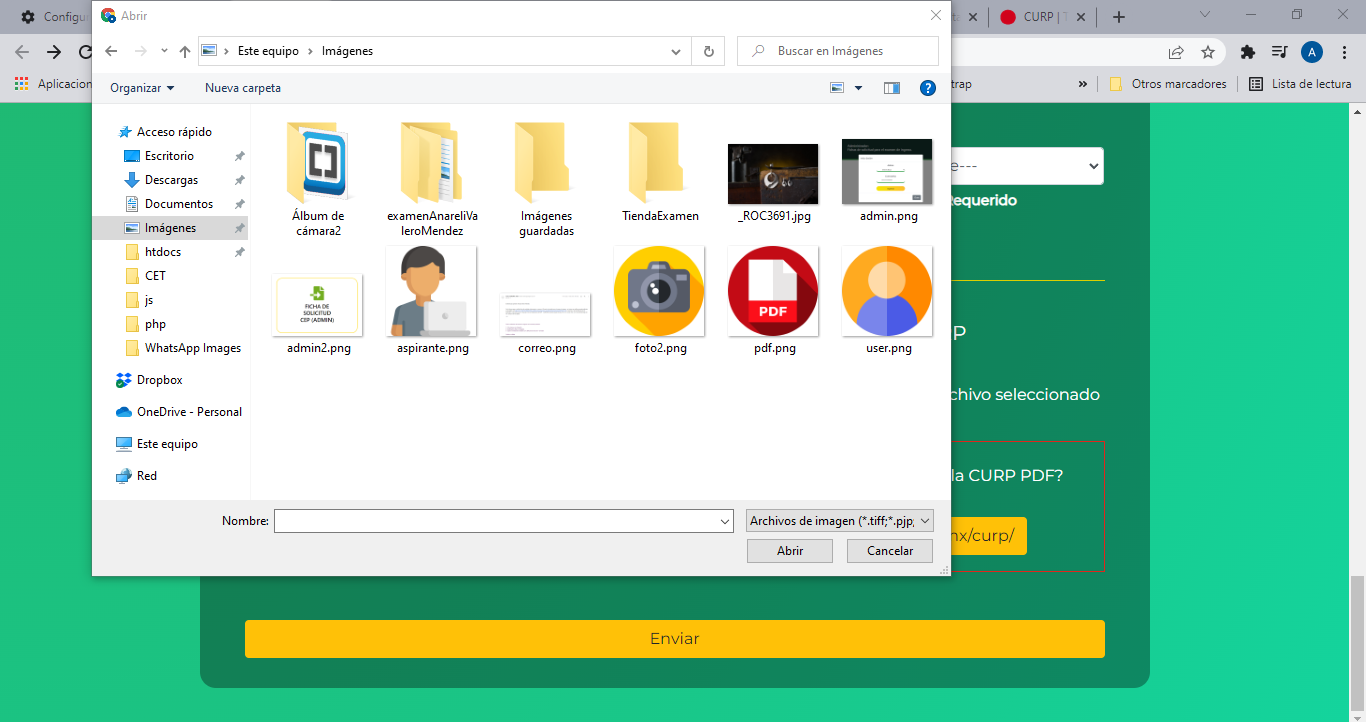Expand the address bar history dropdown

tap(676, 51)
